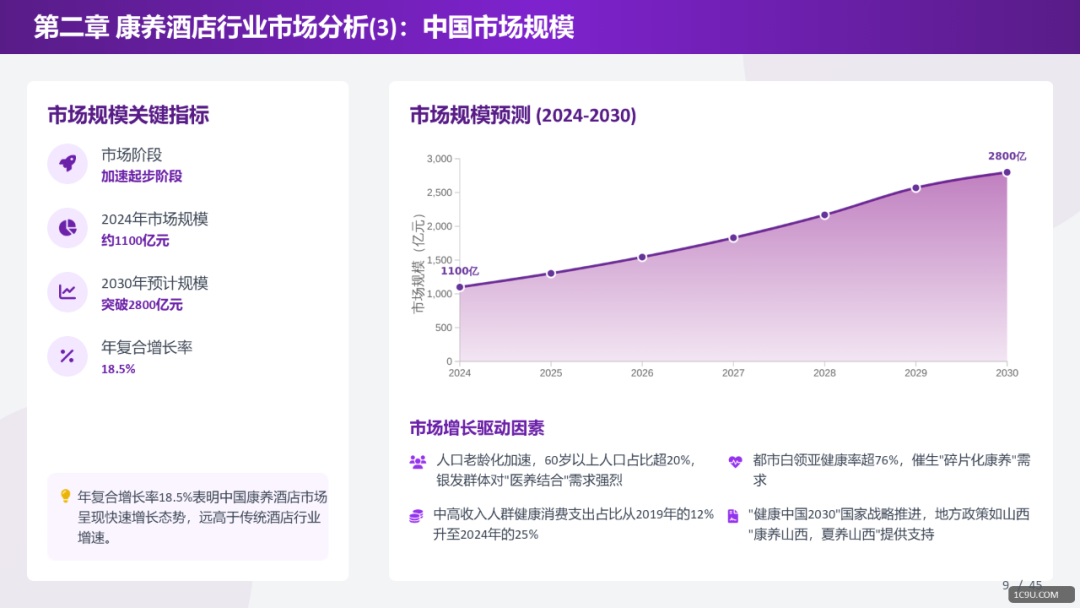Click the 市场增长驱动因素 section heading
Screen dimensions: 1080x608
coord(475,427)
